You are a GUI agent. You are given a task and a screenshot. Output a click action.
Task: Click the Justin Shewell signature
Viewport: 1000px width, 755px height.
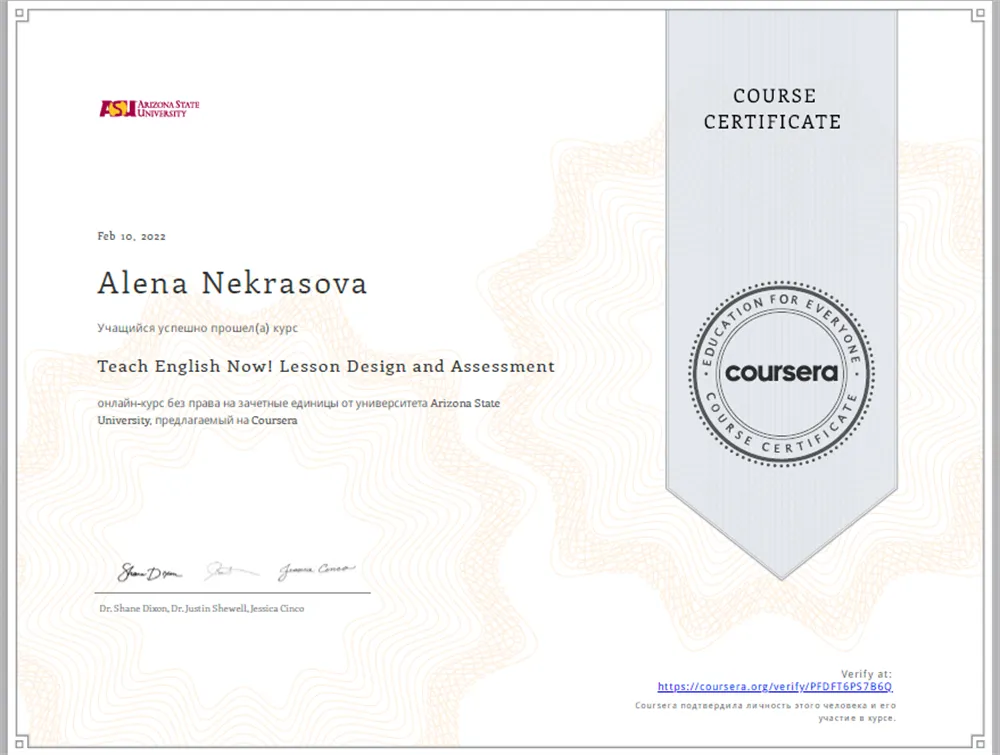(x=231, y=571)
